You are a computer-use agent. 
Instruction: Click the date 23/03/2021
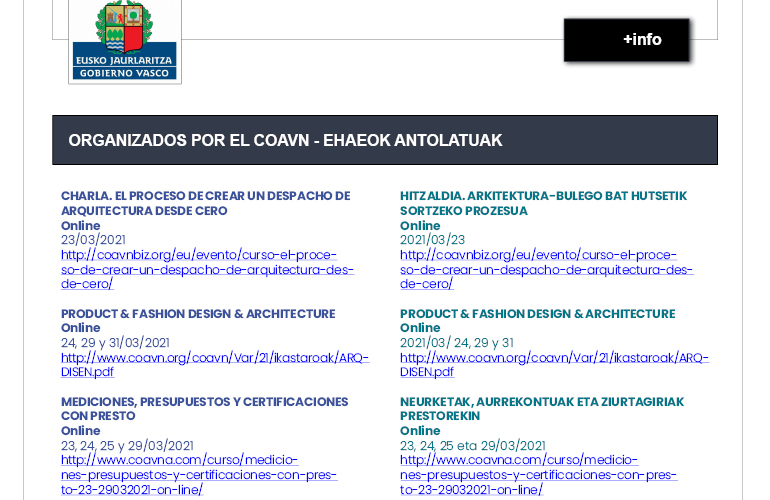point(93,240)
